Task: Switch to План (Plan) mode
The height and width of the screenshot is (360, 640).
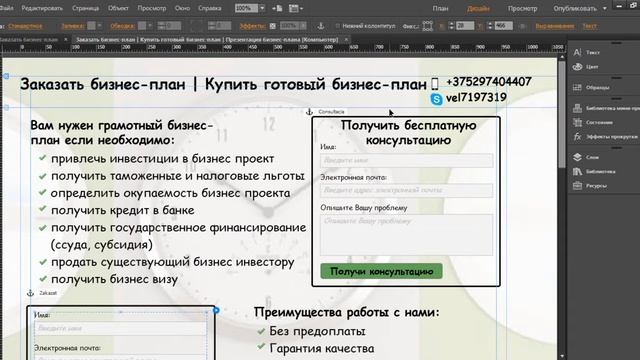Action: point(440,8)
